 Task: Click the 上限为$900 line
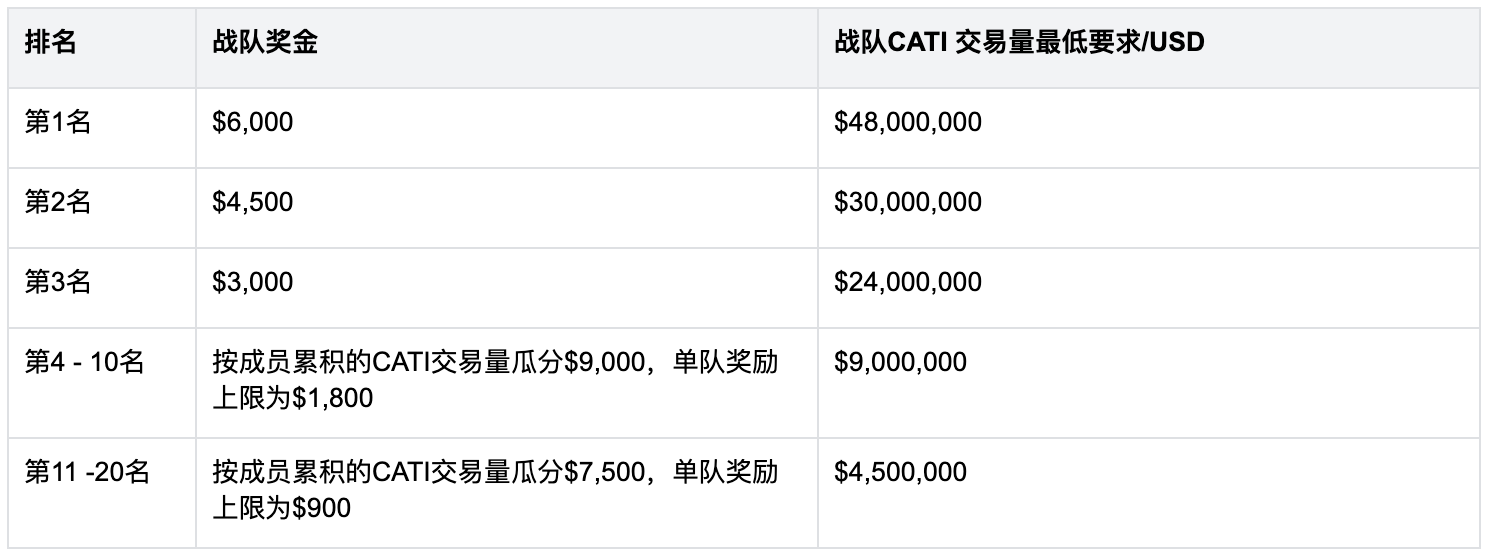click(x=281, y=508)
